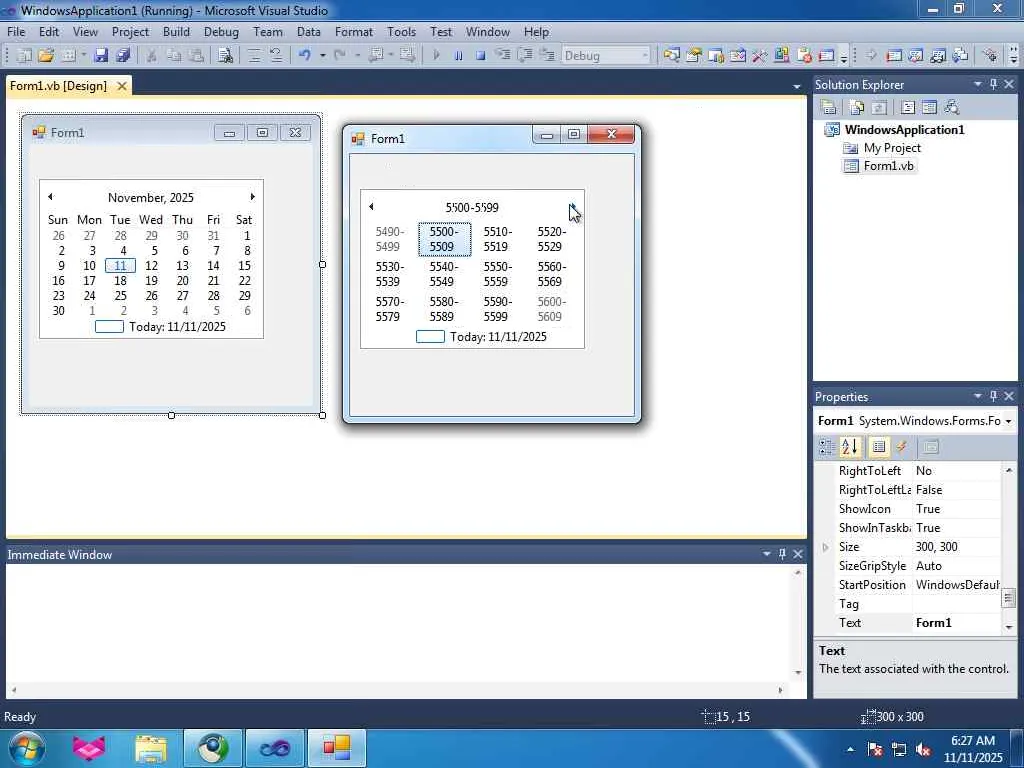Go to next month in designer calendar
This screenshot has height=768, width=1024.
click(252, 197)
